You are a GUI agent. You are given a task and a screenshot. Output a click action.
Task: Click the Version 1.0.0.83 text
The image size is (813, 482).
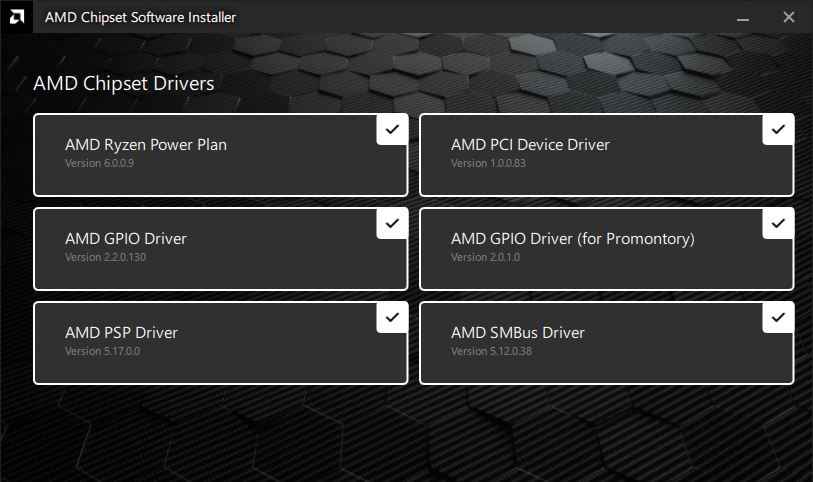(x=488, y=163)
